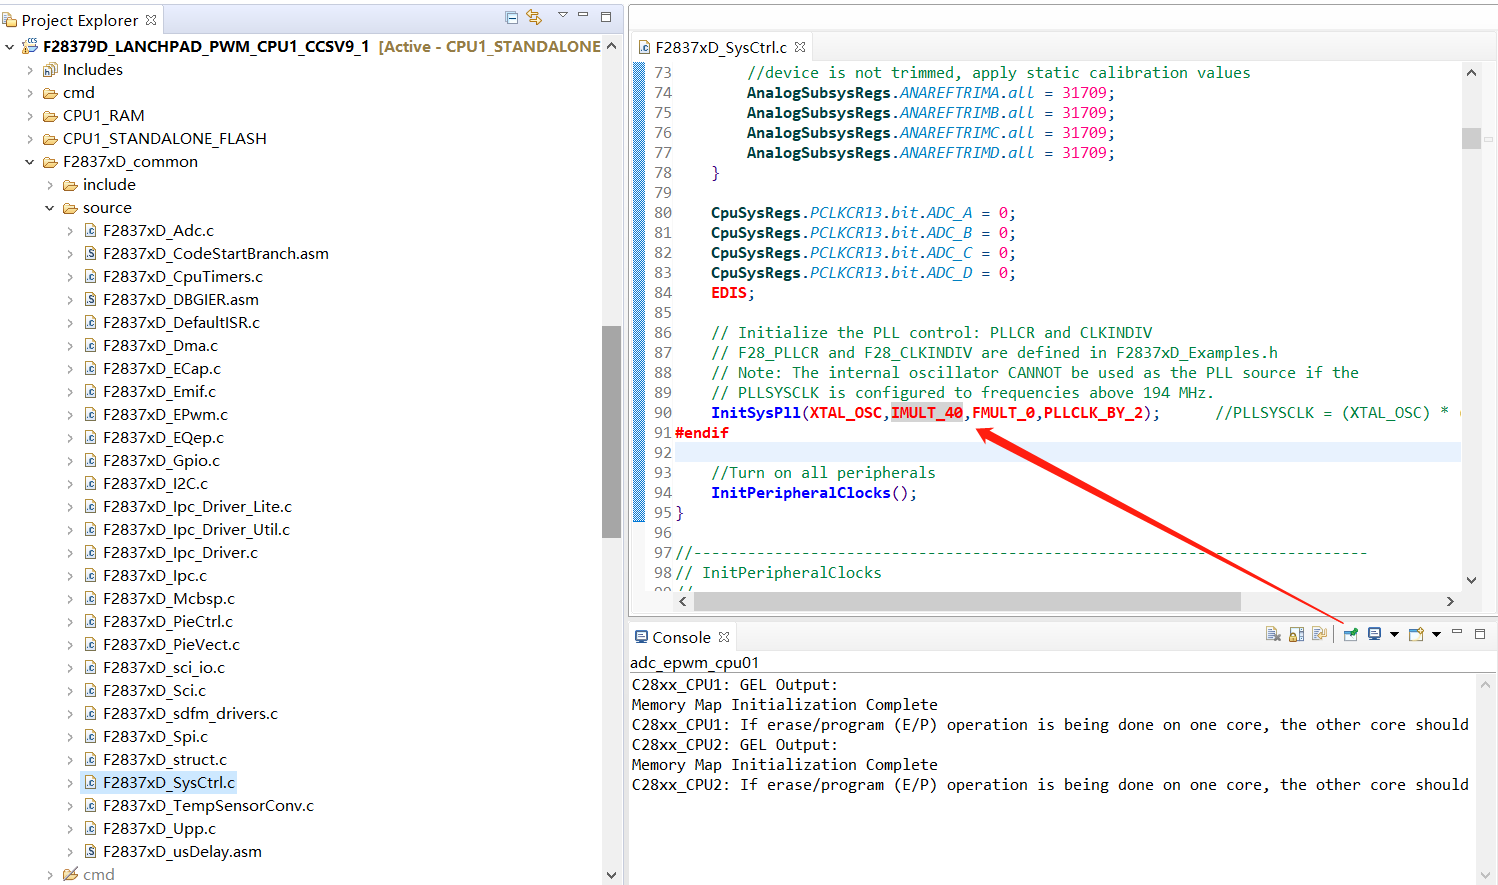1498x885 pixels.
Task: Click the F2837xD_common folder icon
Action: [x=50, y=162]
